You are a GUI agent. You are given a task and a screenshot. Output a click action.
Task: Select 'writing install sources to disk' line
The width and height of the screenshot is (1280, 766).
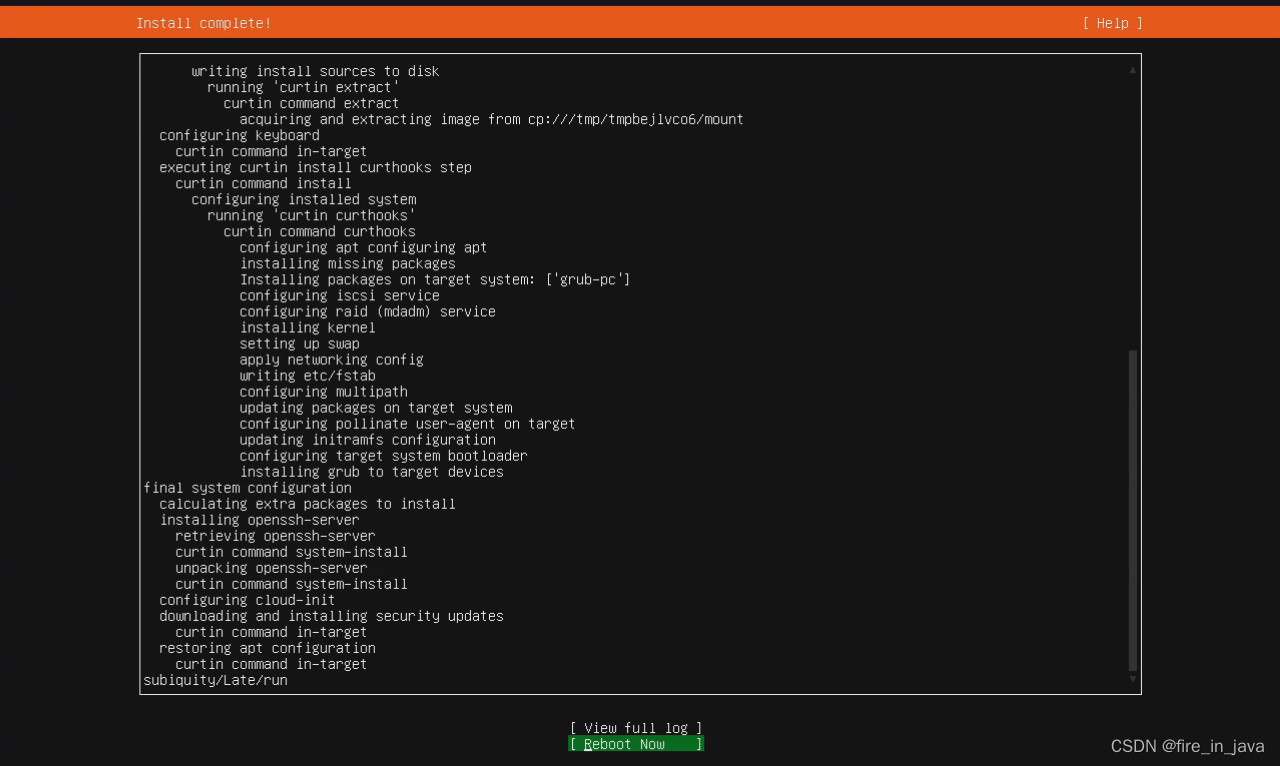coord(316,71)
